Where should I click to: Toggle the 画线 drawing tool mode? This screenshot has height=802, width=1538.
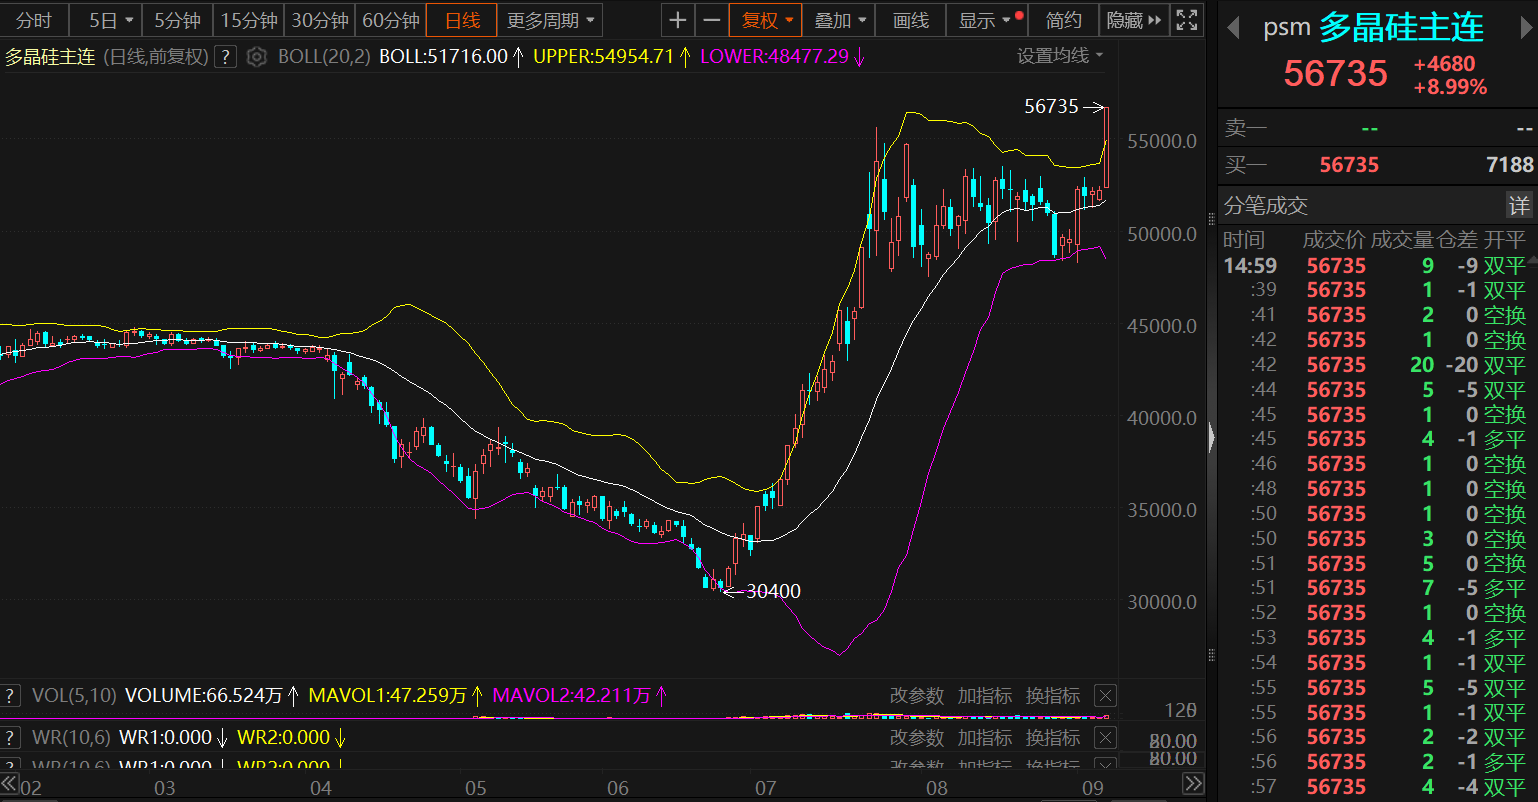910,20
